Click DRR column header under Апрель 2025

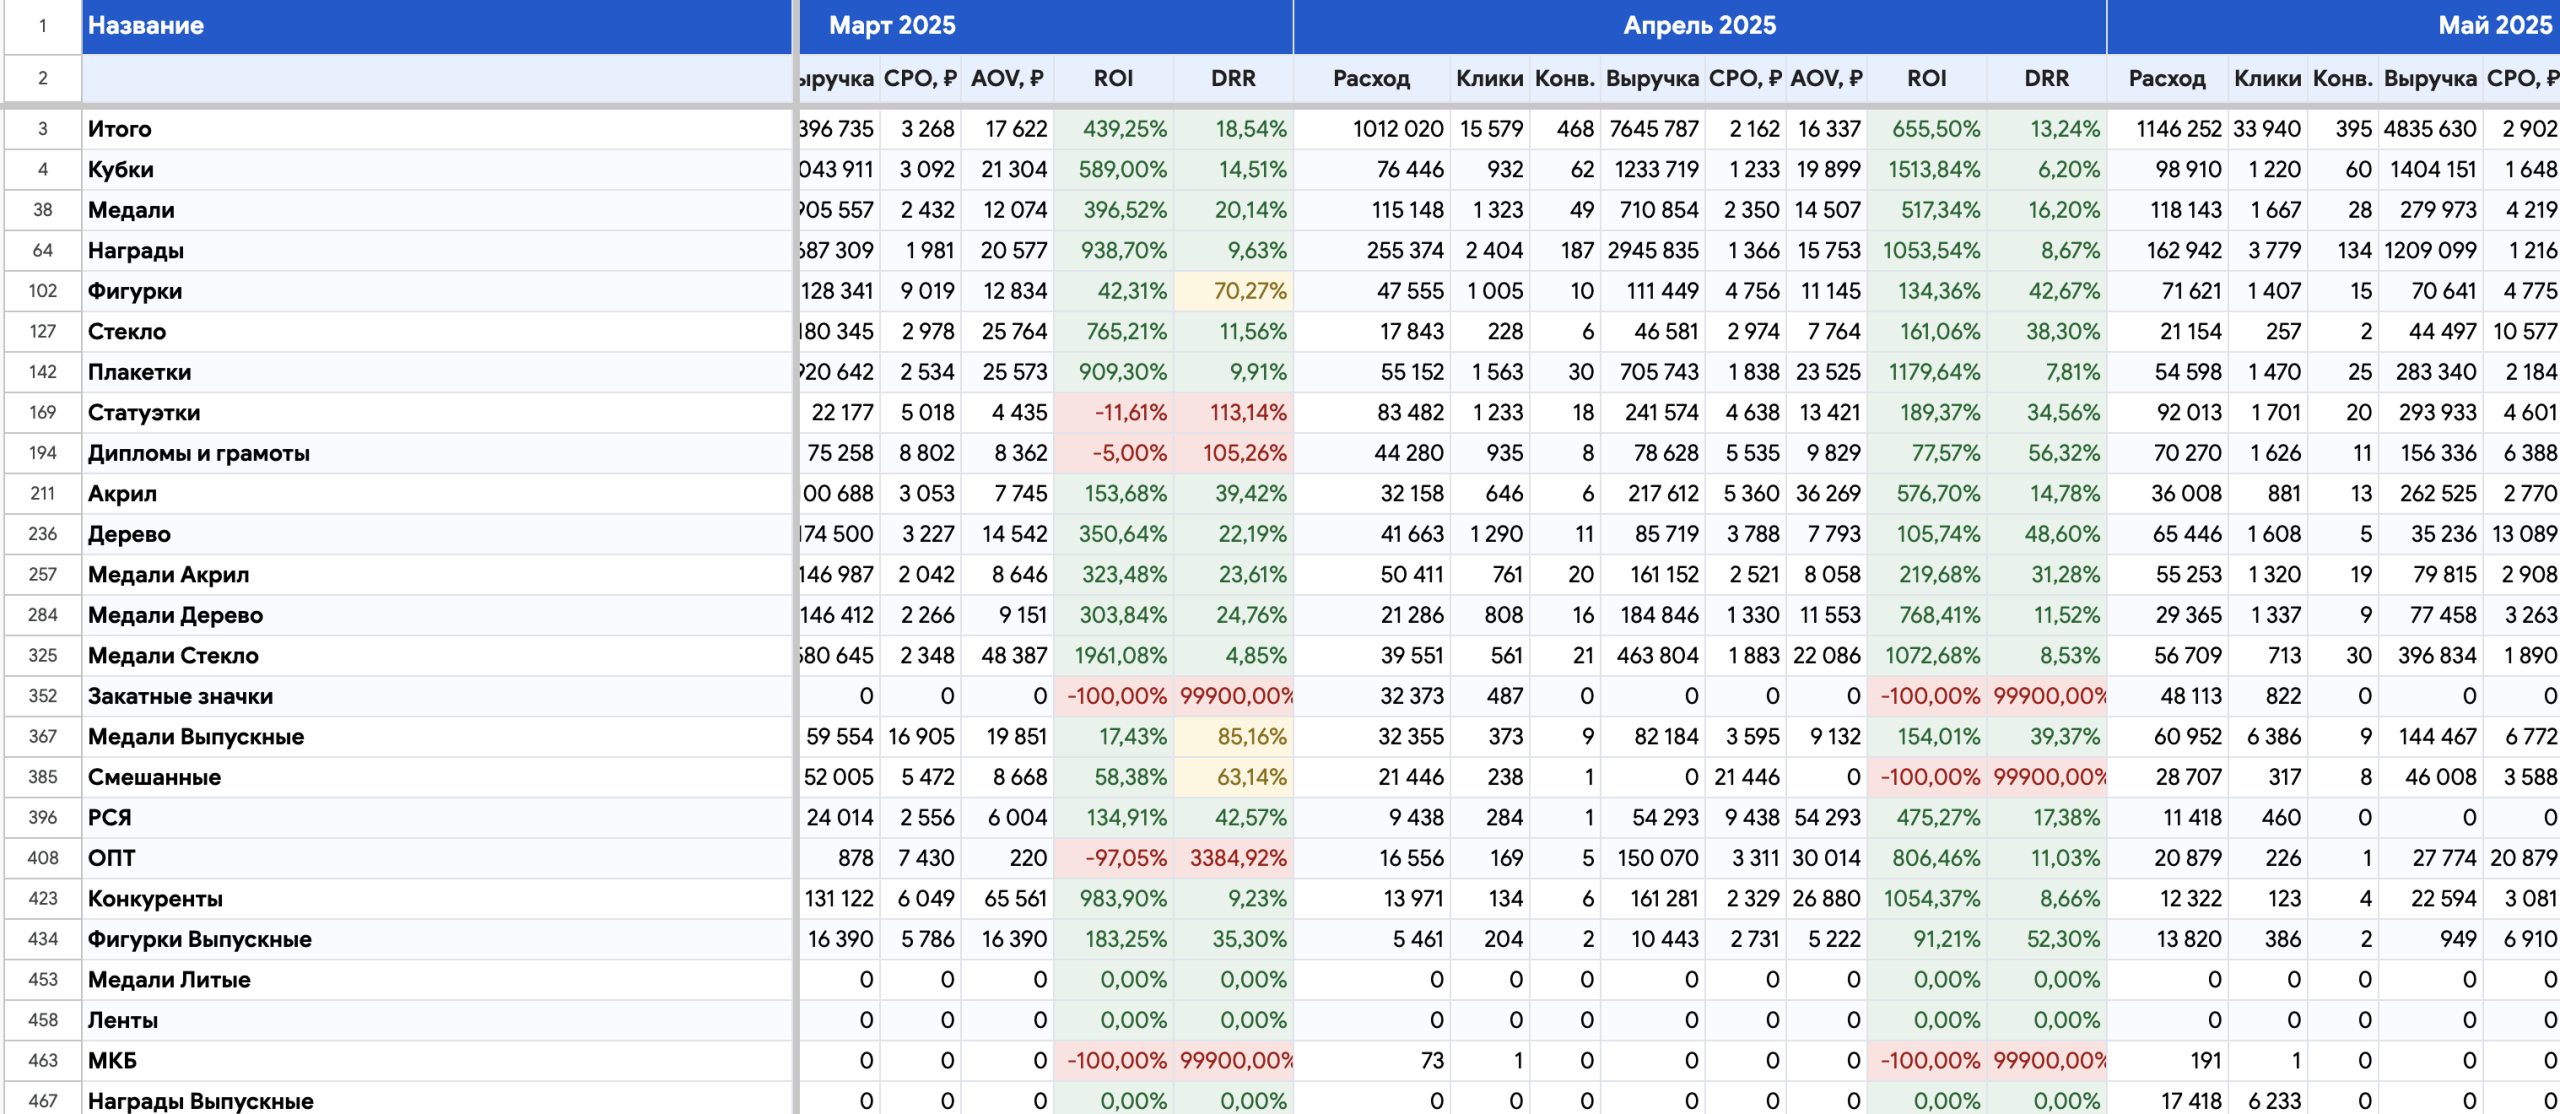(x=2046, y=79)
